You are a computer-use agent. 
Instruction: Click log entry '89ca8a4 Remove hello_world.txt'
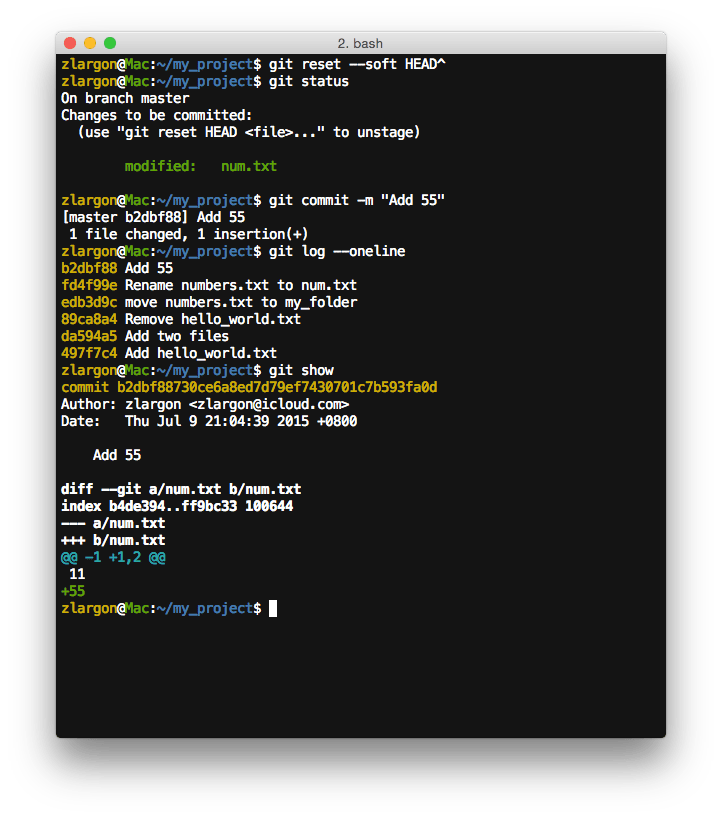181,319
